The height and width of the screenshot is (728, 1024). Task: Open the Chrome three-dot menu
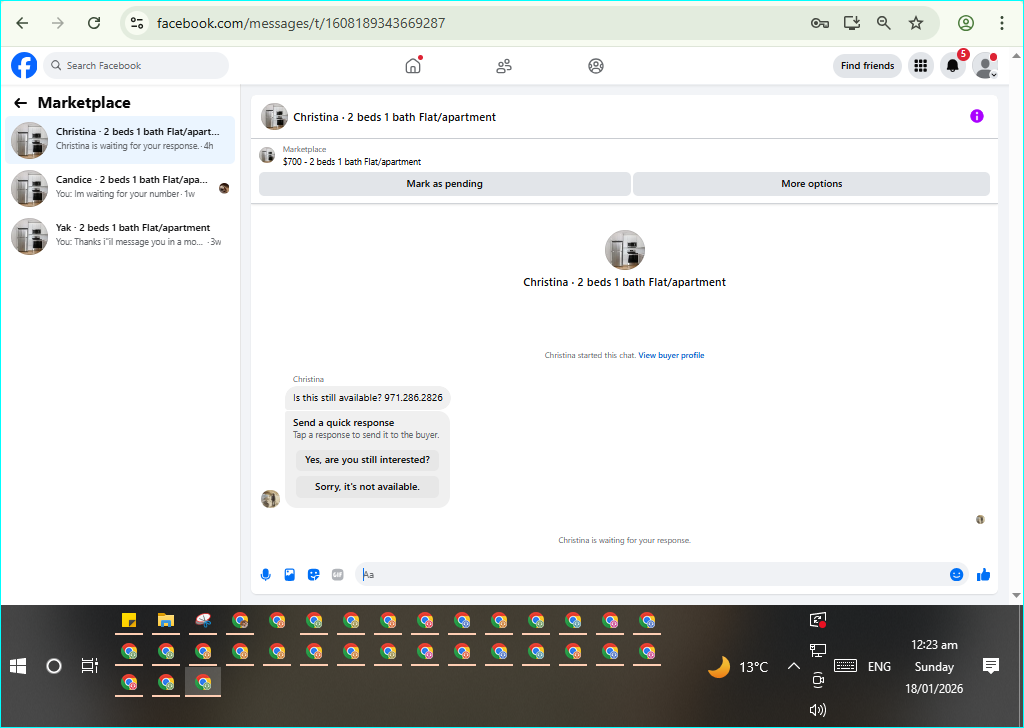1002,24
